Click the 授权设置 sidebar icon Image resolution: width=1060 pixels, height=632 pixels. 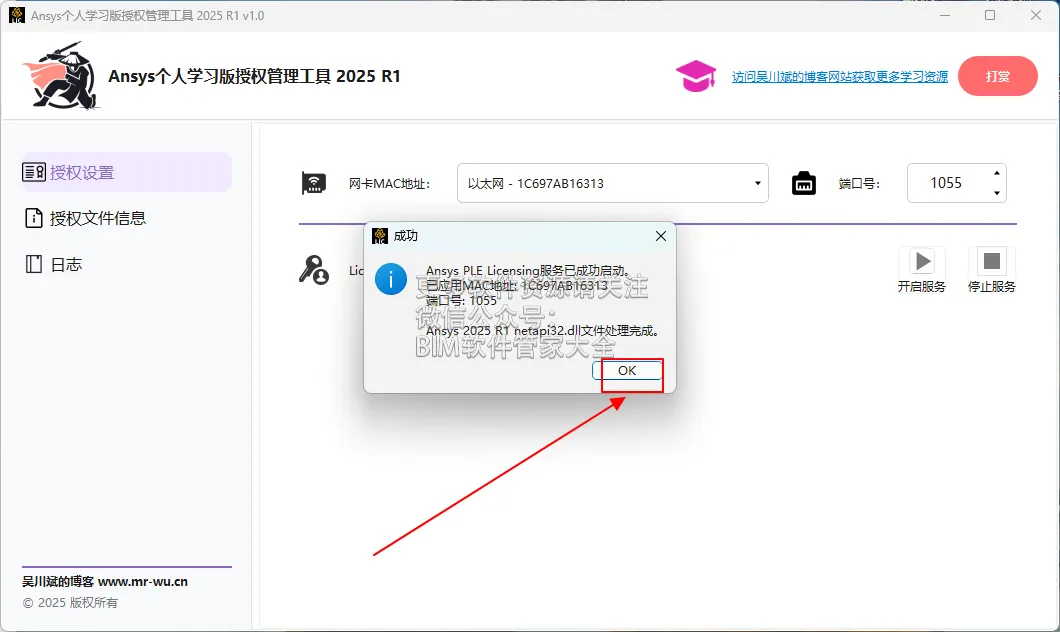point(34,172)
